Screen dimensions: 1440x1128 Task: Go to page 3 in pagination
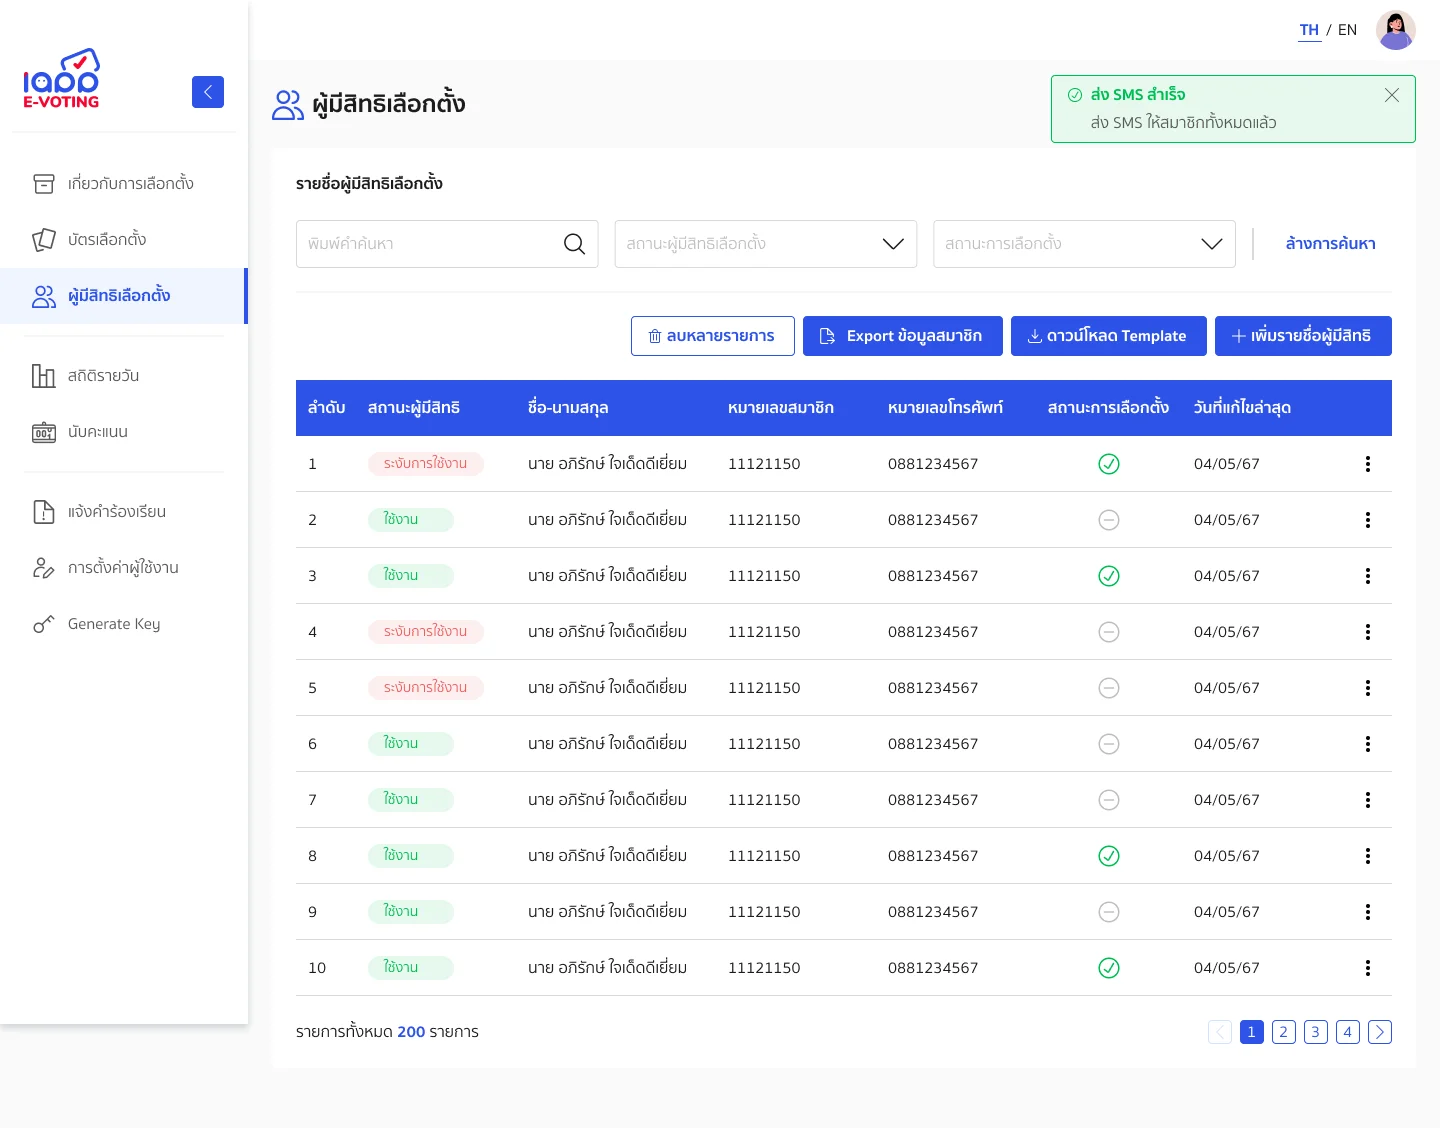coord(1315,1031)
